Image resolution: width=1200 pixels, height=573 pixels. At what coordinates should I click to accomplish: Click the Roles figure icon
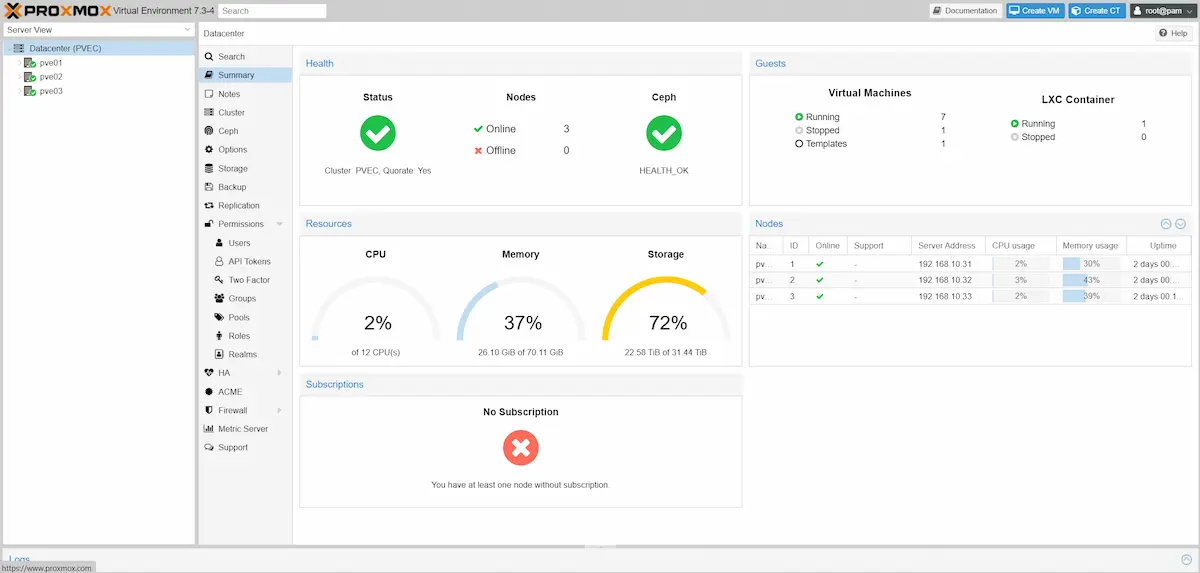[x=219, y=336]
